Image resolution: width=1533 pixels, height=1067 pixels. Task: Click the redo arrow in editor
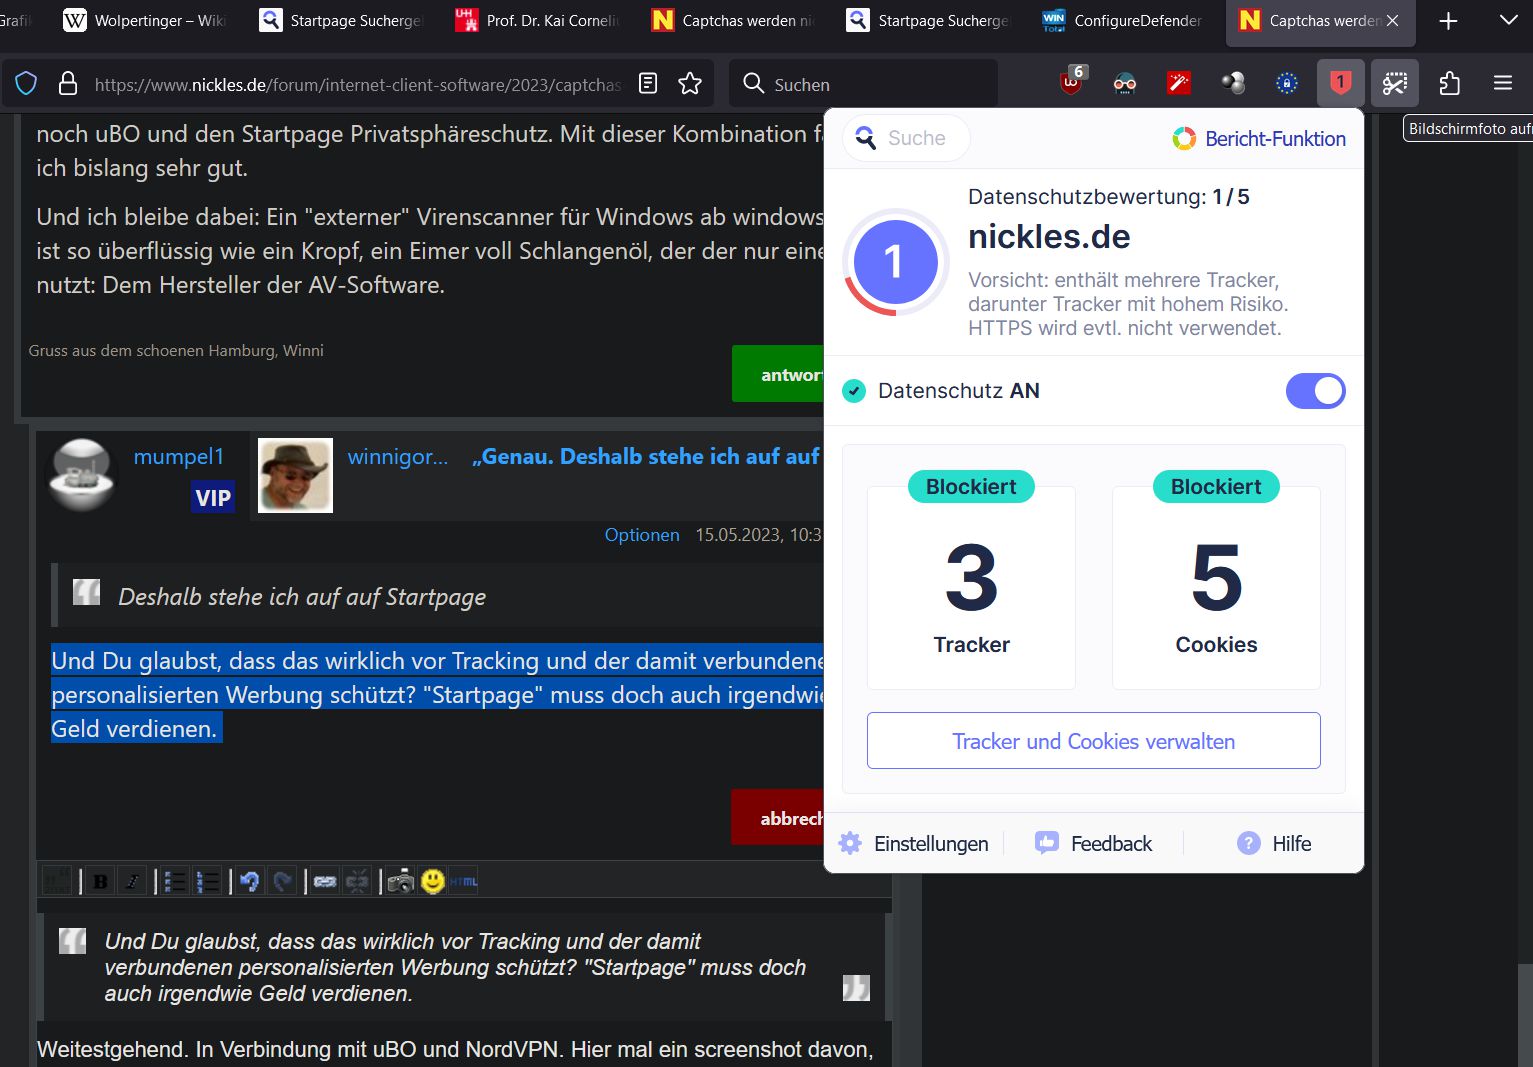tap(283, 881)
